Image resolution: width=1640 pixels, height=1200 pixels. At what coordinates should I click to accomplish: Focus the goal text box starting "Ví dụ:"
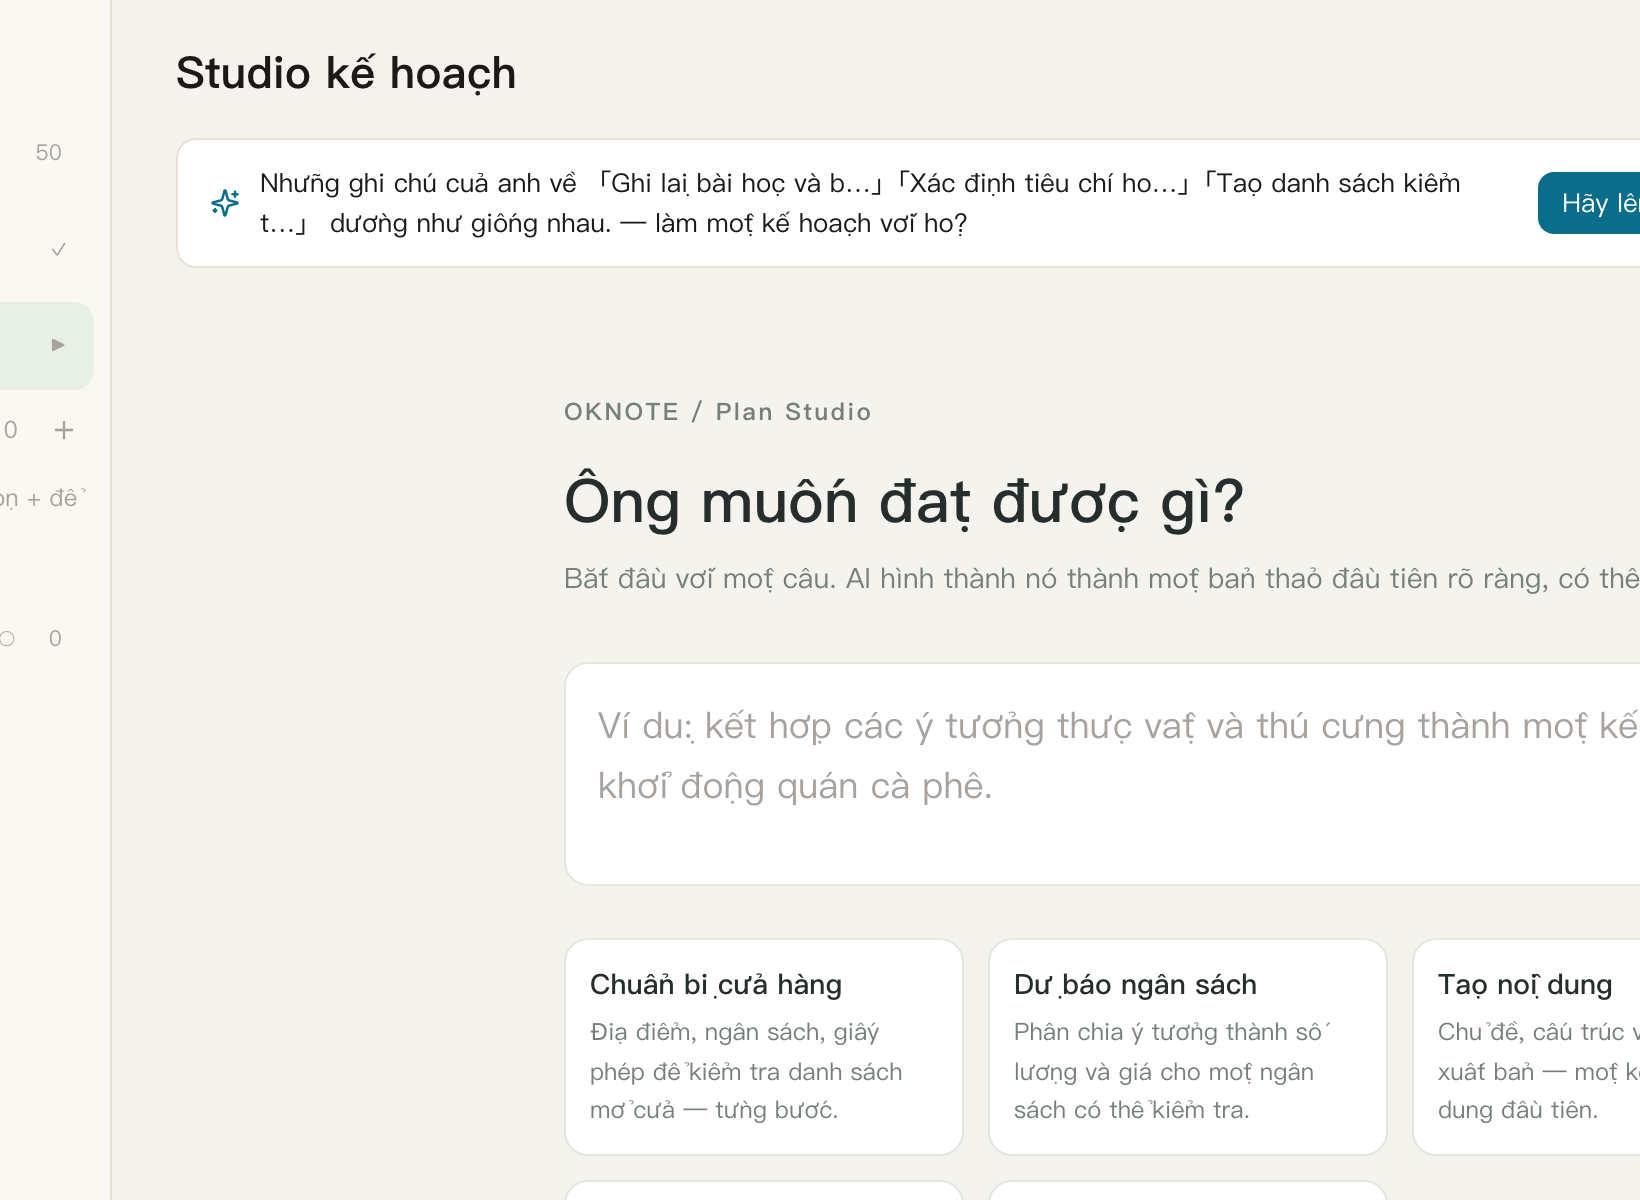(x=1102, y=774)
